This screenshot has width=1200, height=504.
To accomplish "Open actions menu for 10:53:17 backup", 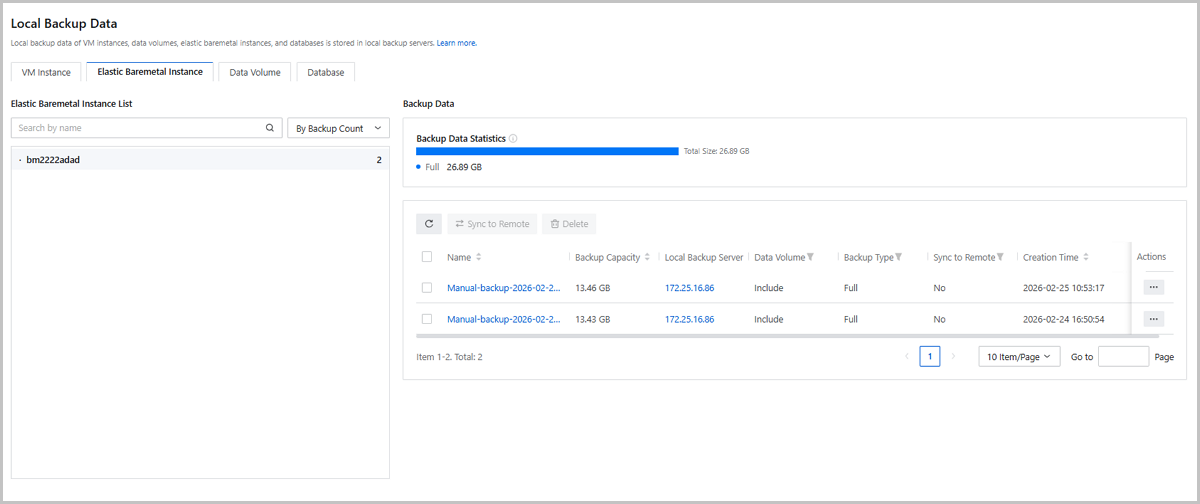I will click(1153, 287).
